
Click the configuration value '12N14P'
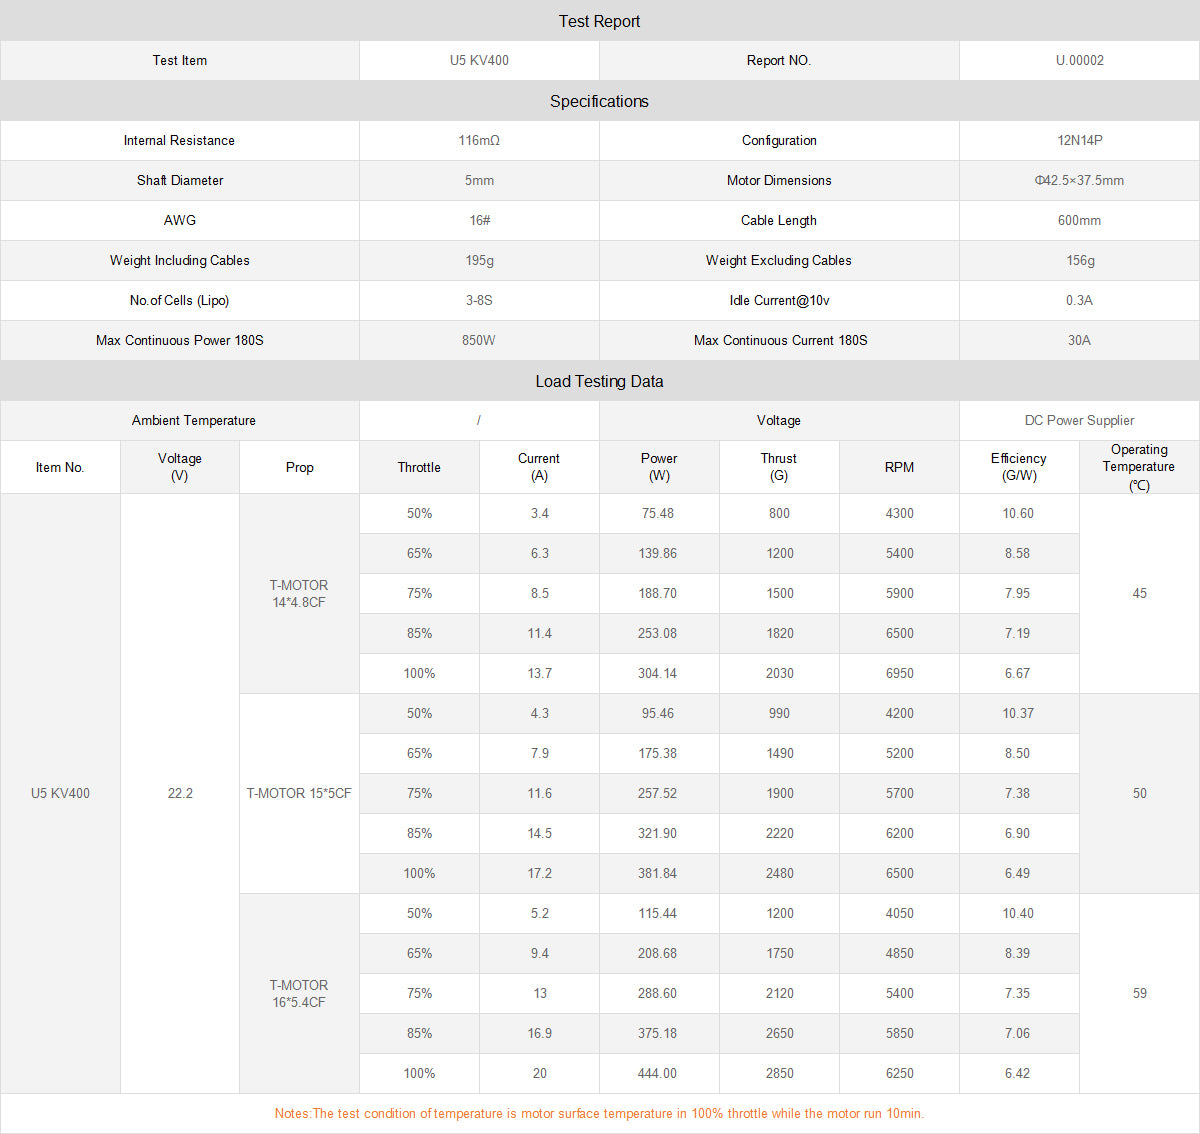coord(1079,140)
